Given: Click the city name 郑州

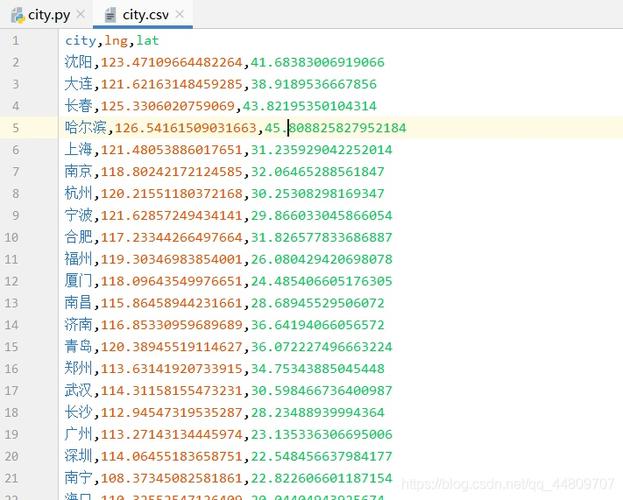Looking at the screenshot, I should pos(79,368).
